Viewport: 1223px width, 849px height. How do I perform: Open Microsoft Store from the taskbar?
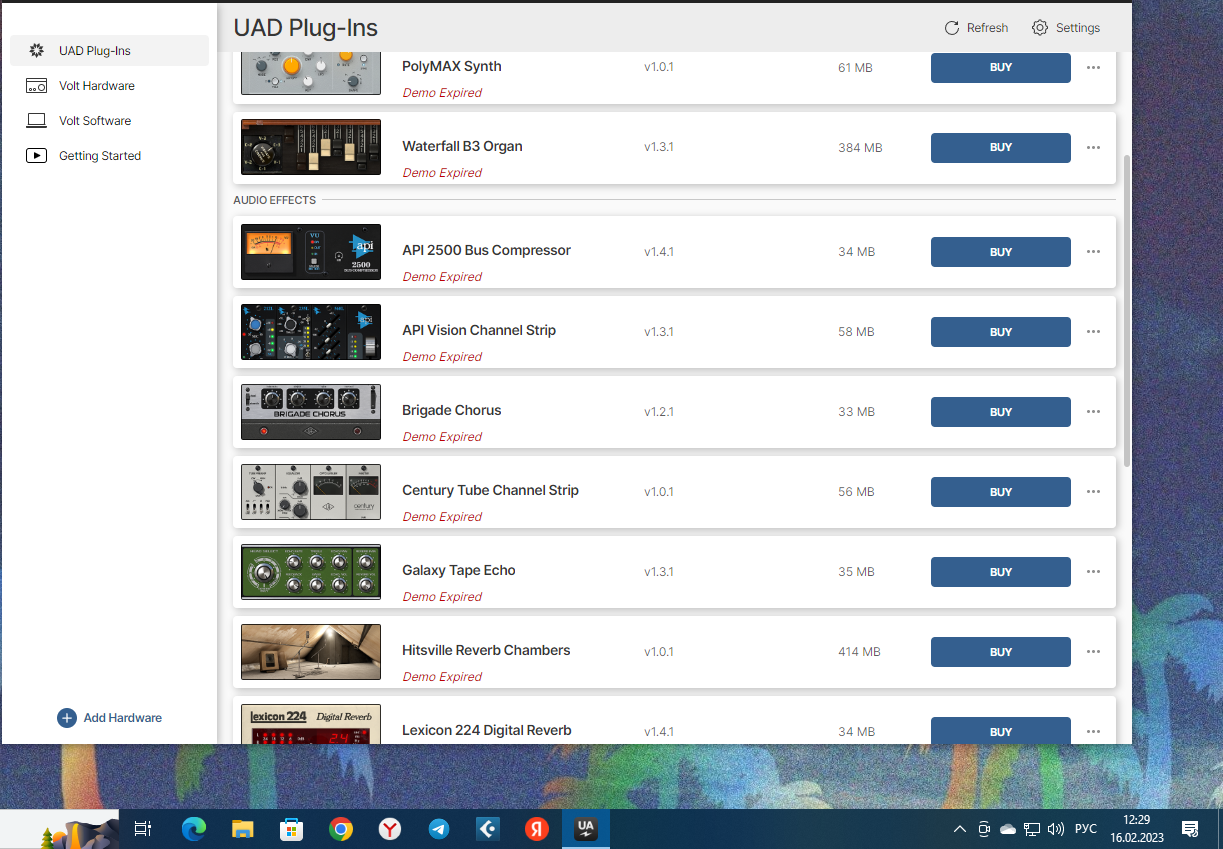click(292, 829)
